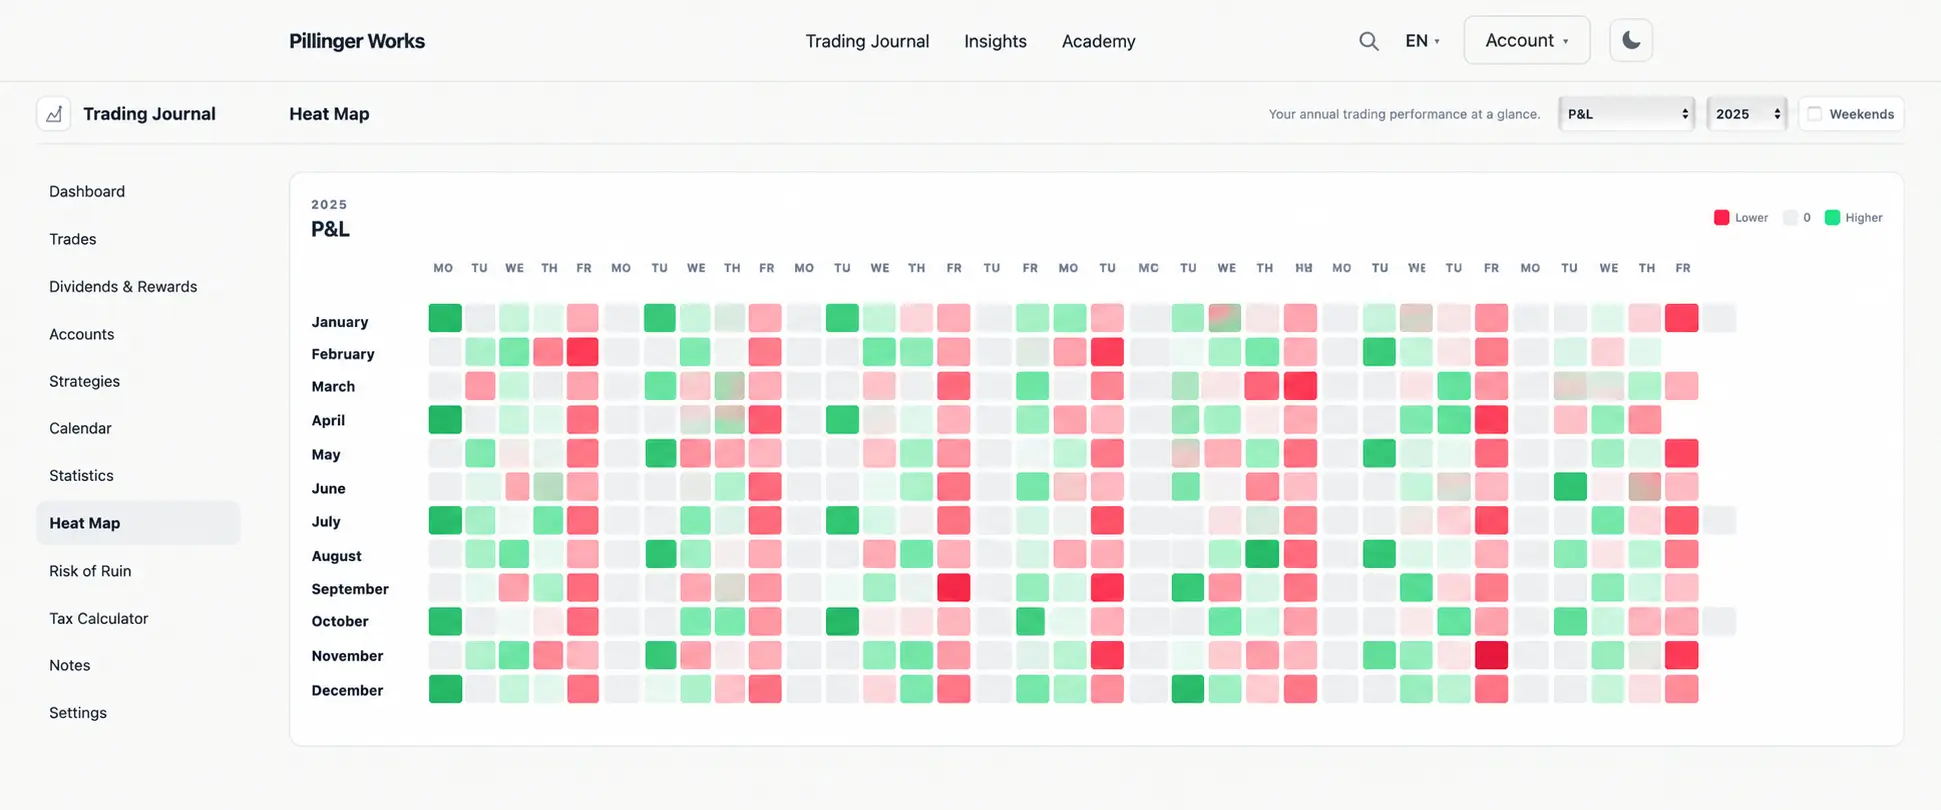Click the red Lower legend swatch
The width and height of the screenshot is (1941, 810).
click(1721, 217)
